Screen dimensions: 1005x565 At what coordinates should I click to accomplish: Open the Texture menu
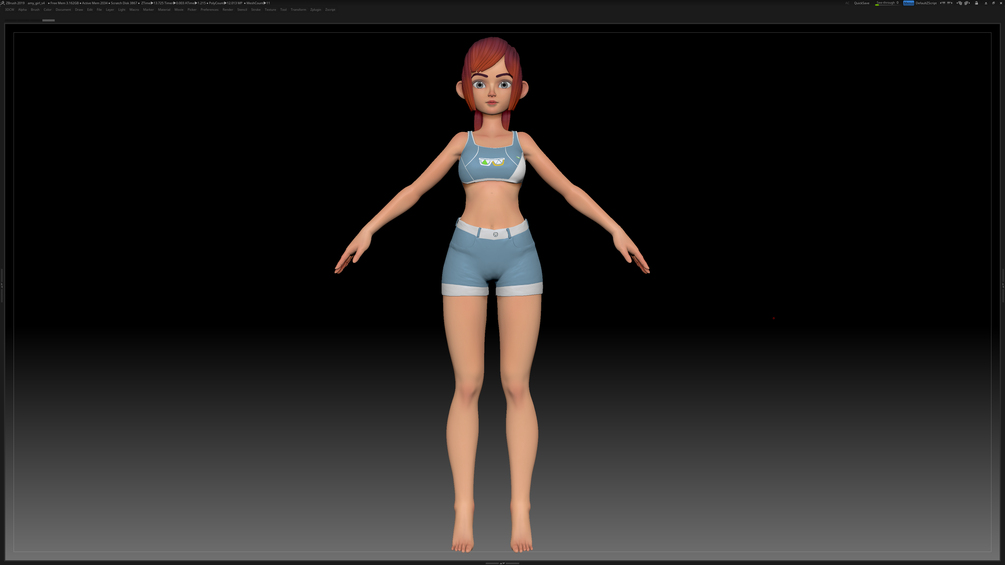click(270, 10)
